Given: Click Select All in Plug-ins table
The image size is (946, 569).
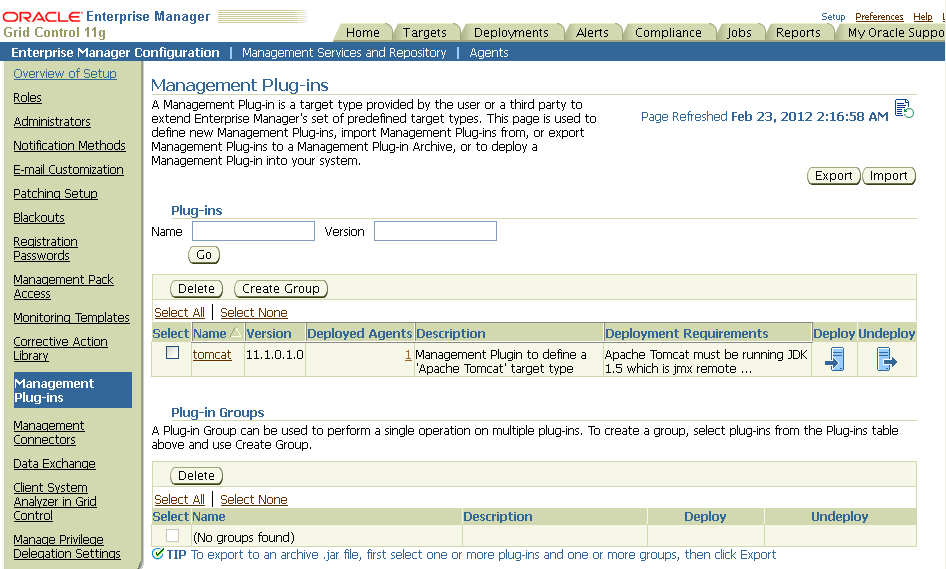Looking at the screenshot, I should pos(179,313).
